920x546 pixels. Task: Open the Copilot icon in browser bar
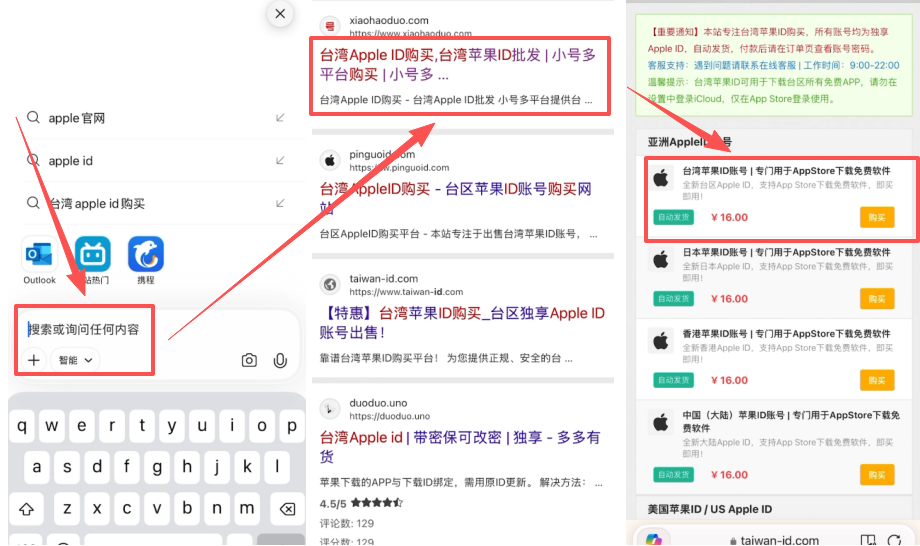click(653, 540)
